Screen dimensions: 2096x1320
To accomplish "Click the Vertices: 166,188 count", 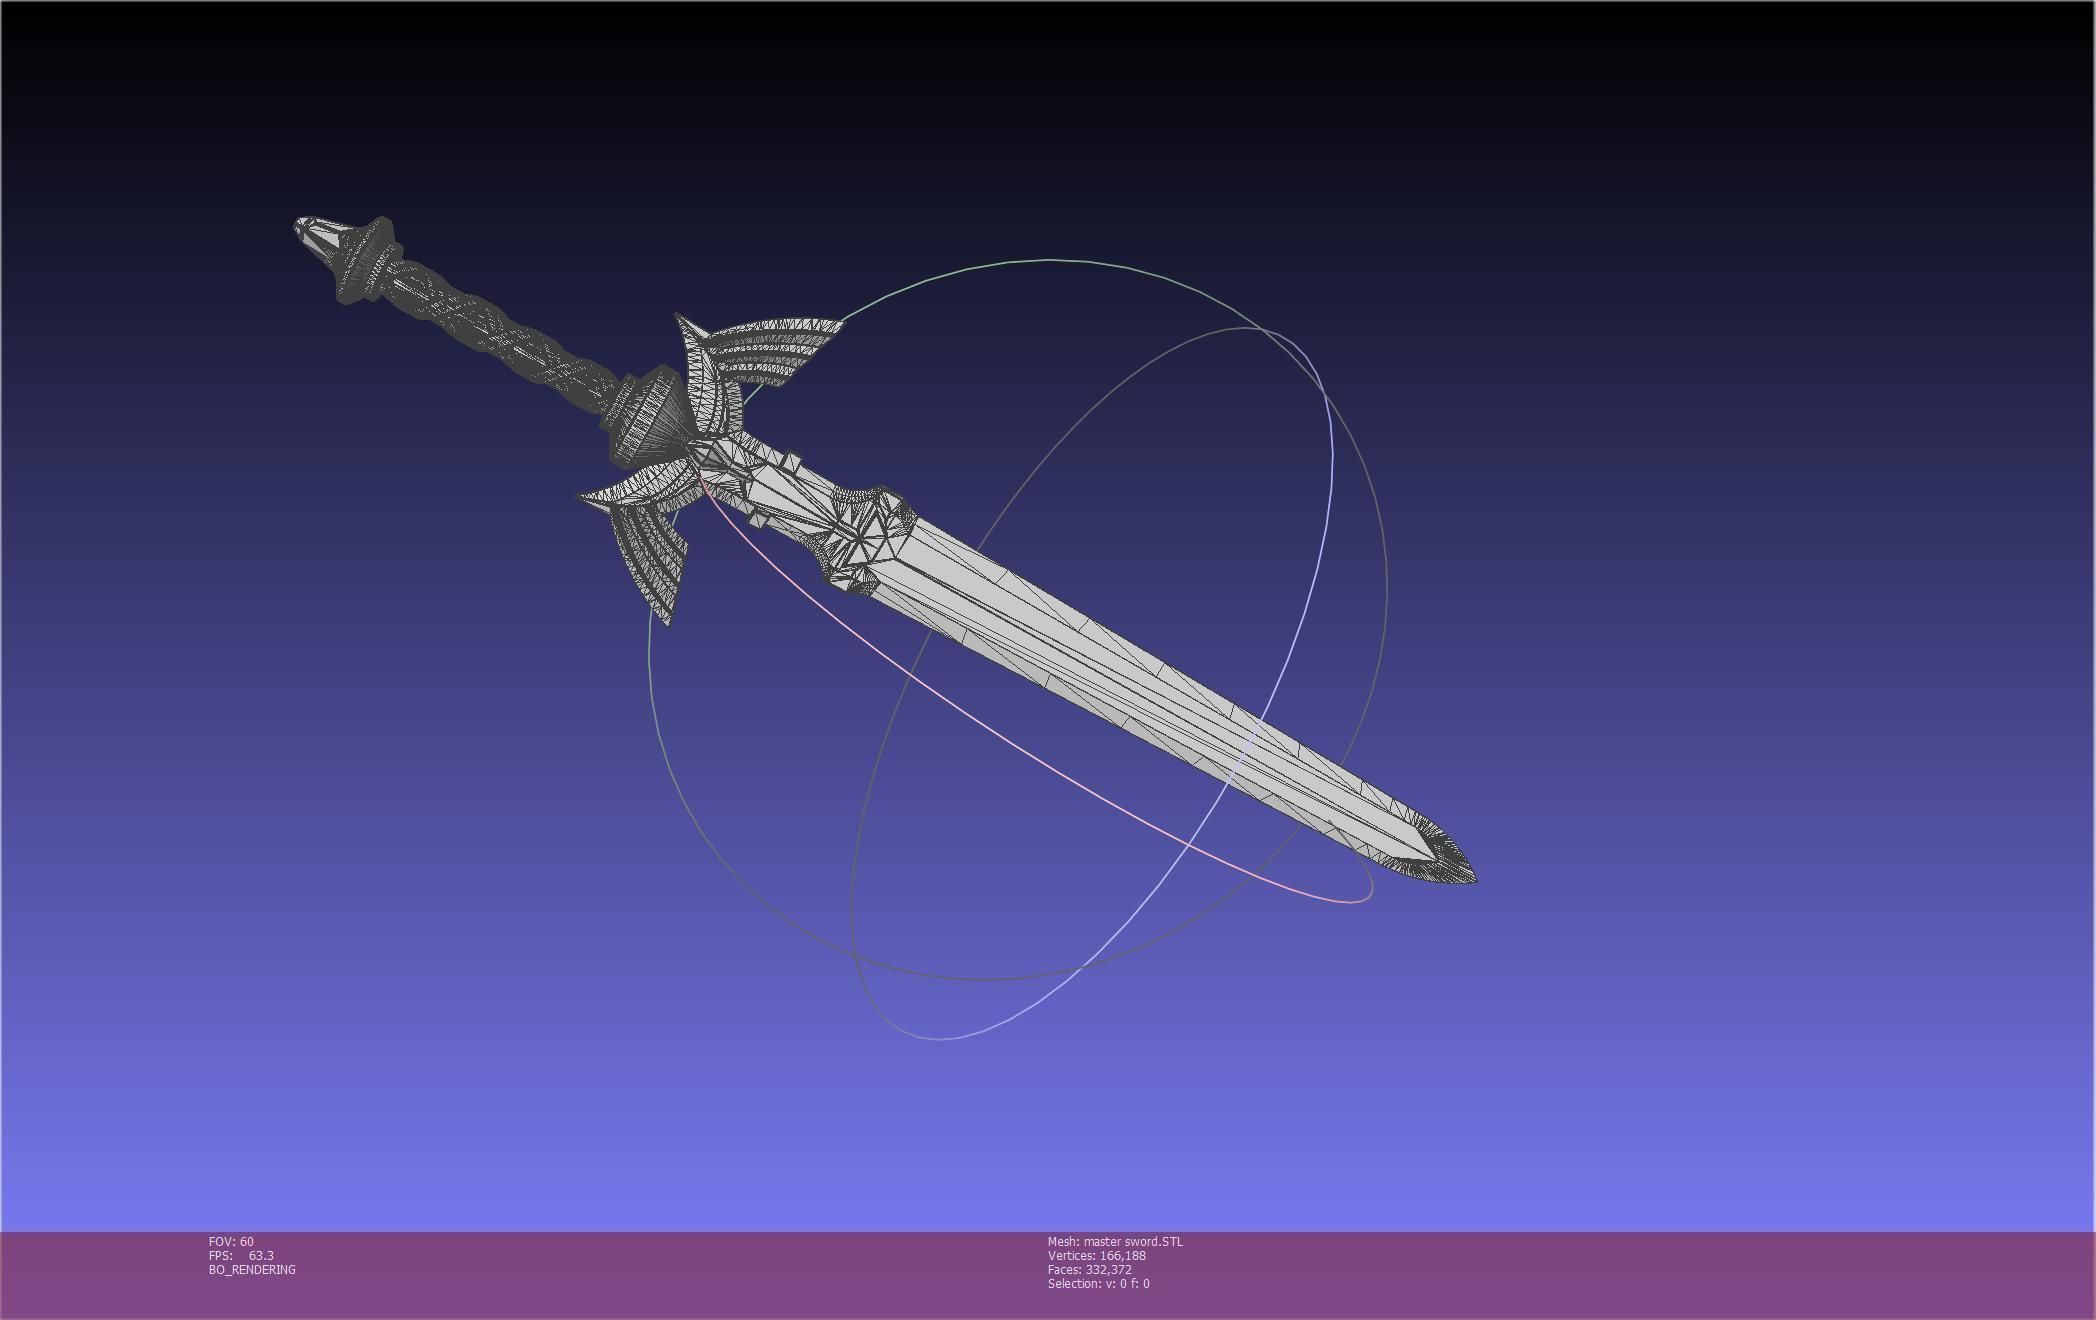I will pos(1097,1255).
